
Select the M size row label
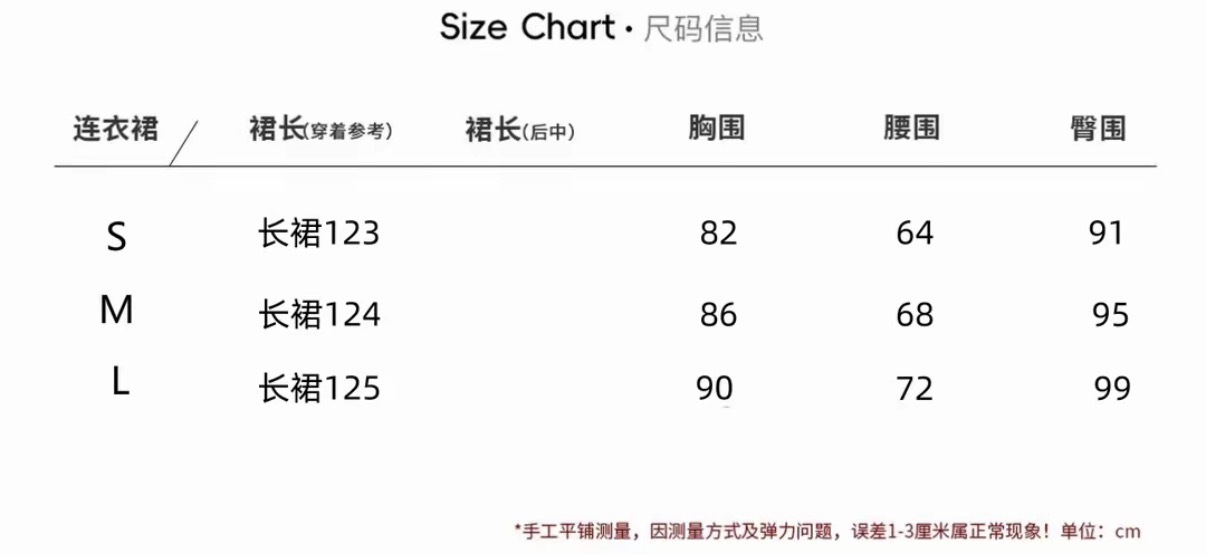click(117, 311)
